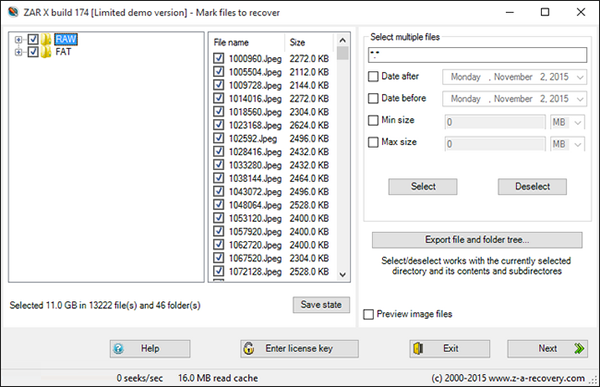Viewport: 600px width, 387px height.
Task: Click the ZAR X application icon in title bar
Action: pyautogui.click(x=13, y=12)
